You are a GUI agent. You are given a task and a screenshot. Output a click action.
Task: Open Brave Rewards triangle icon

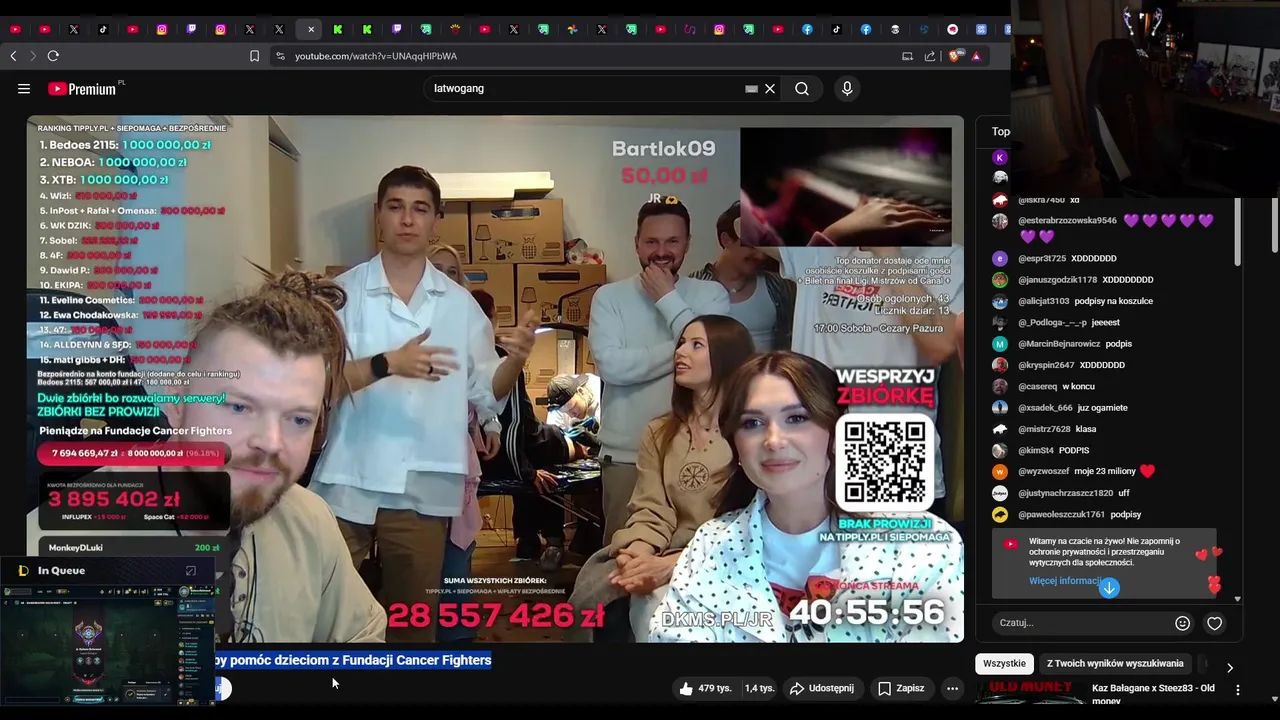pyautogui.click(x=976, y=56)
